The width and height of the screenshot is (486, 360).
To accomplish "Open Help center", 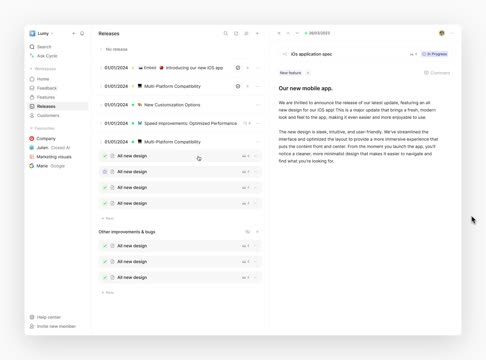I will coord(45,317).
